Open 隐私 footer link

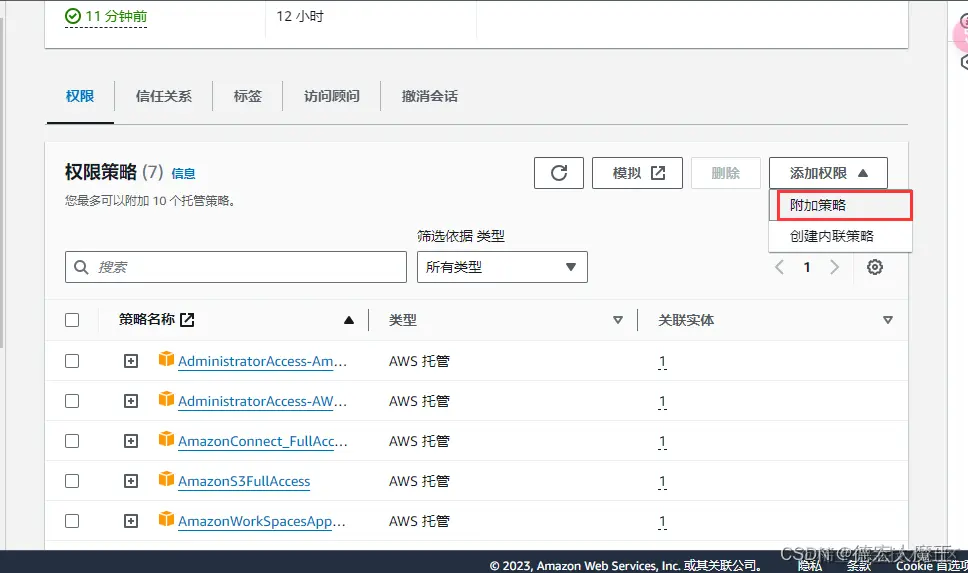coord(809,566)
